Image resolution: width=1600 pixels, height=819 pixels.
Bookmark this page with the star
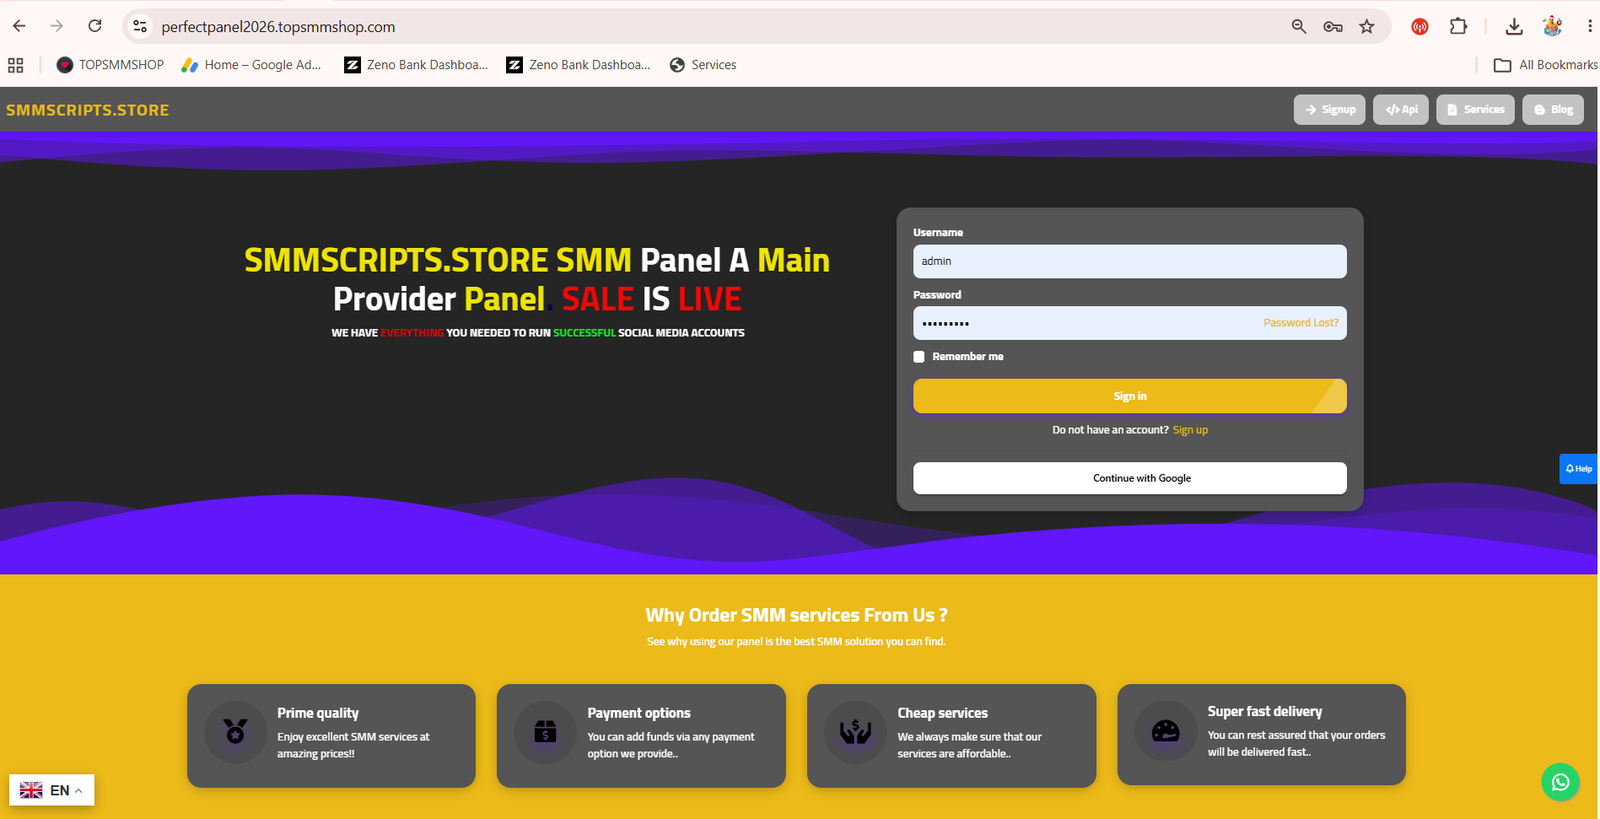[1367, 27]
